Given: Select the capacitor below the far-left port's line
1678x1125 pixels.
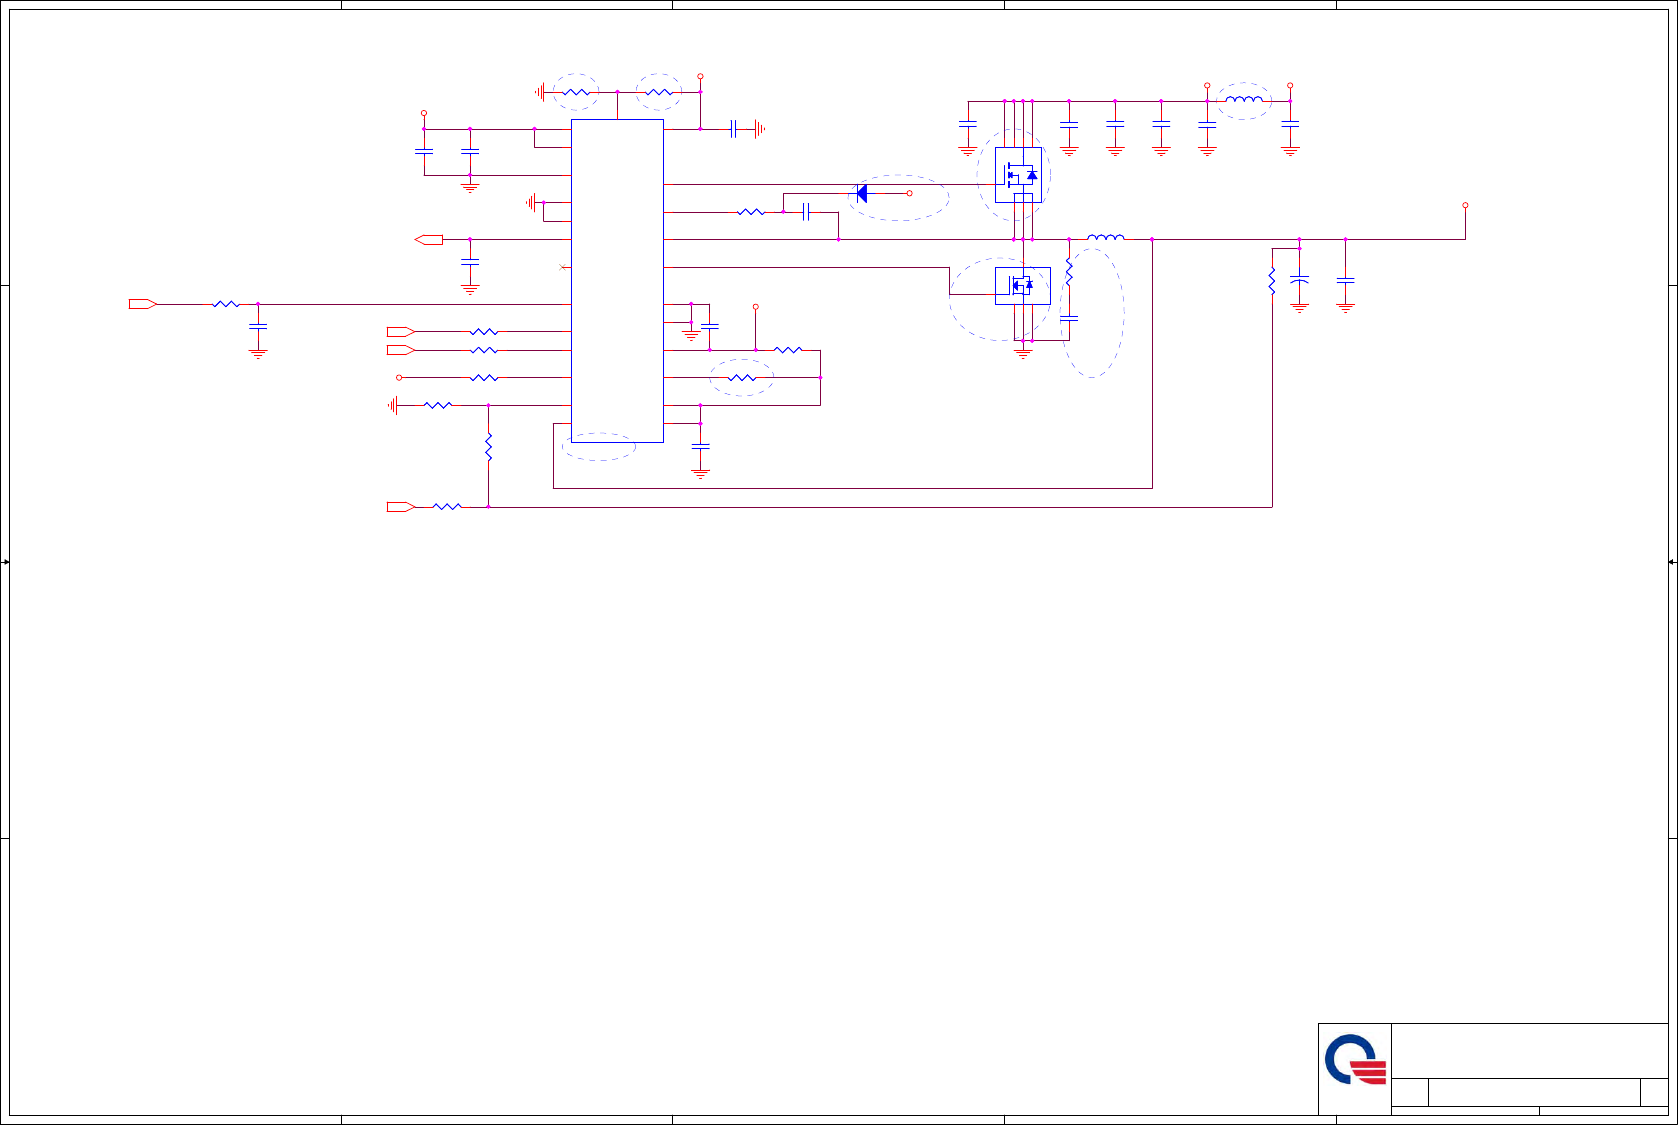Looking at the screenshot, I should pos(258,326).
